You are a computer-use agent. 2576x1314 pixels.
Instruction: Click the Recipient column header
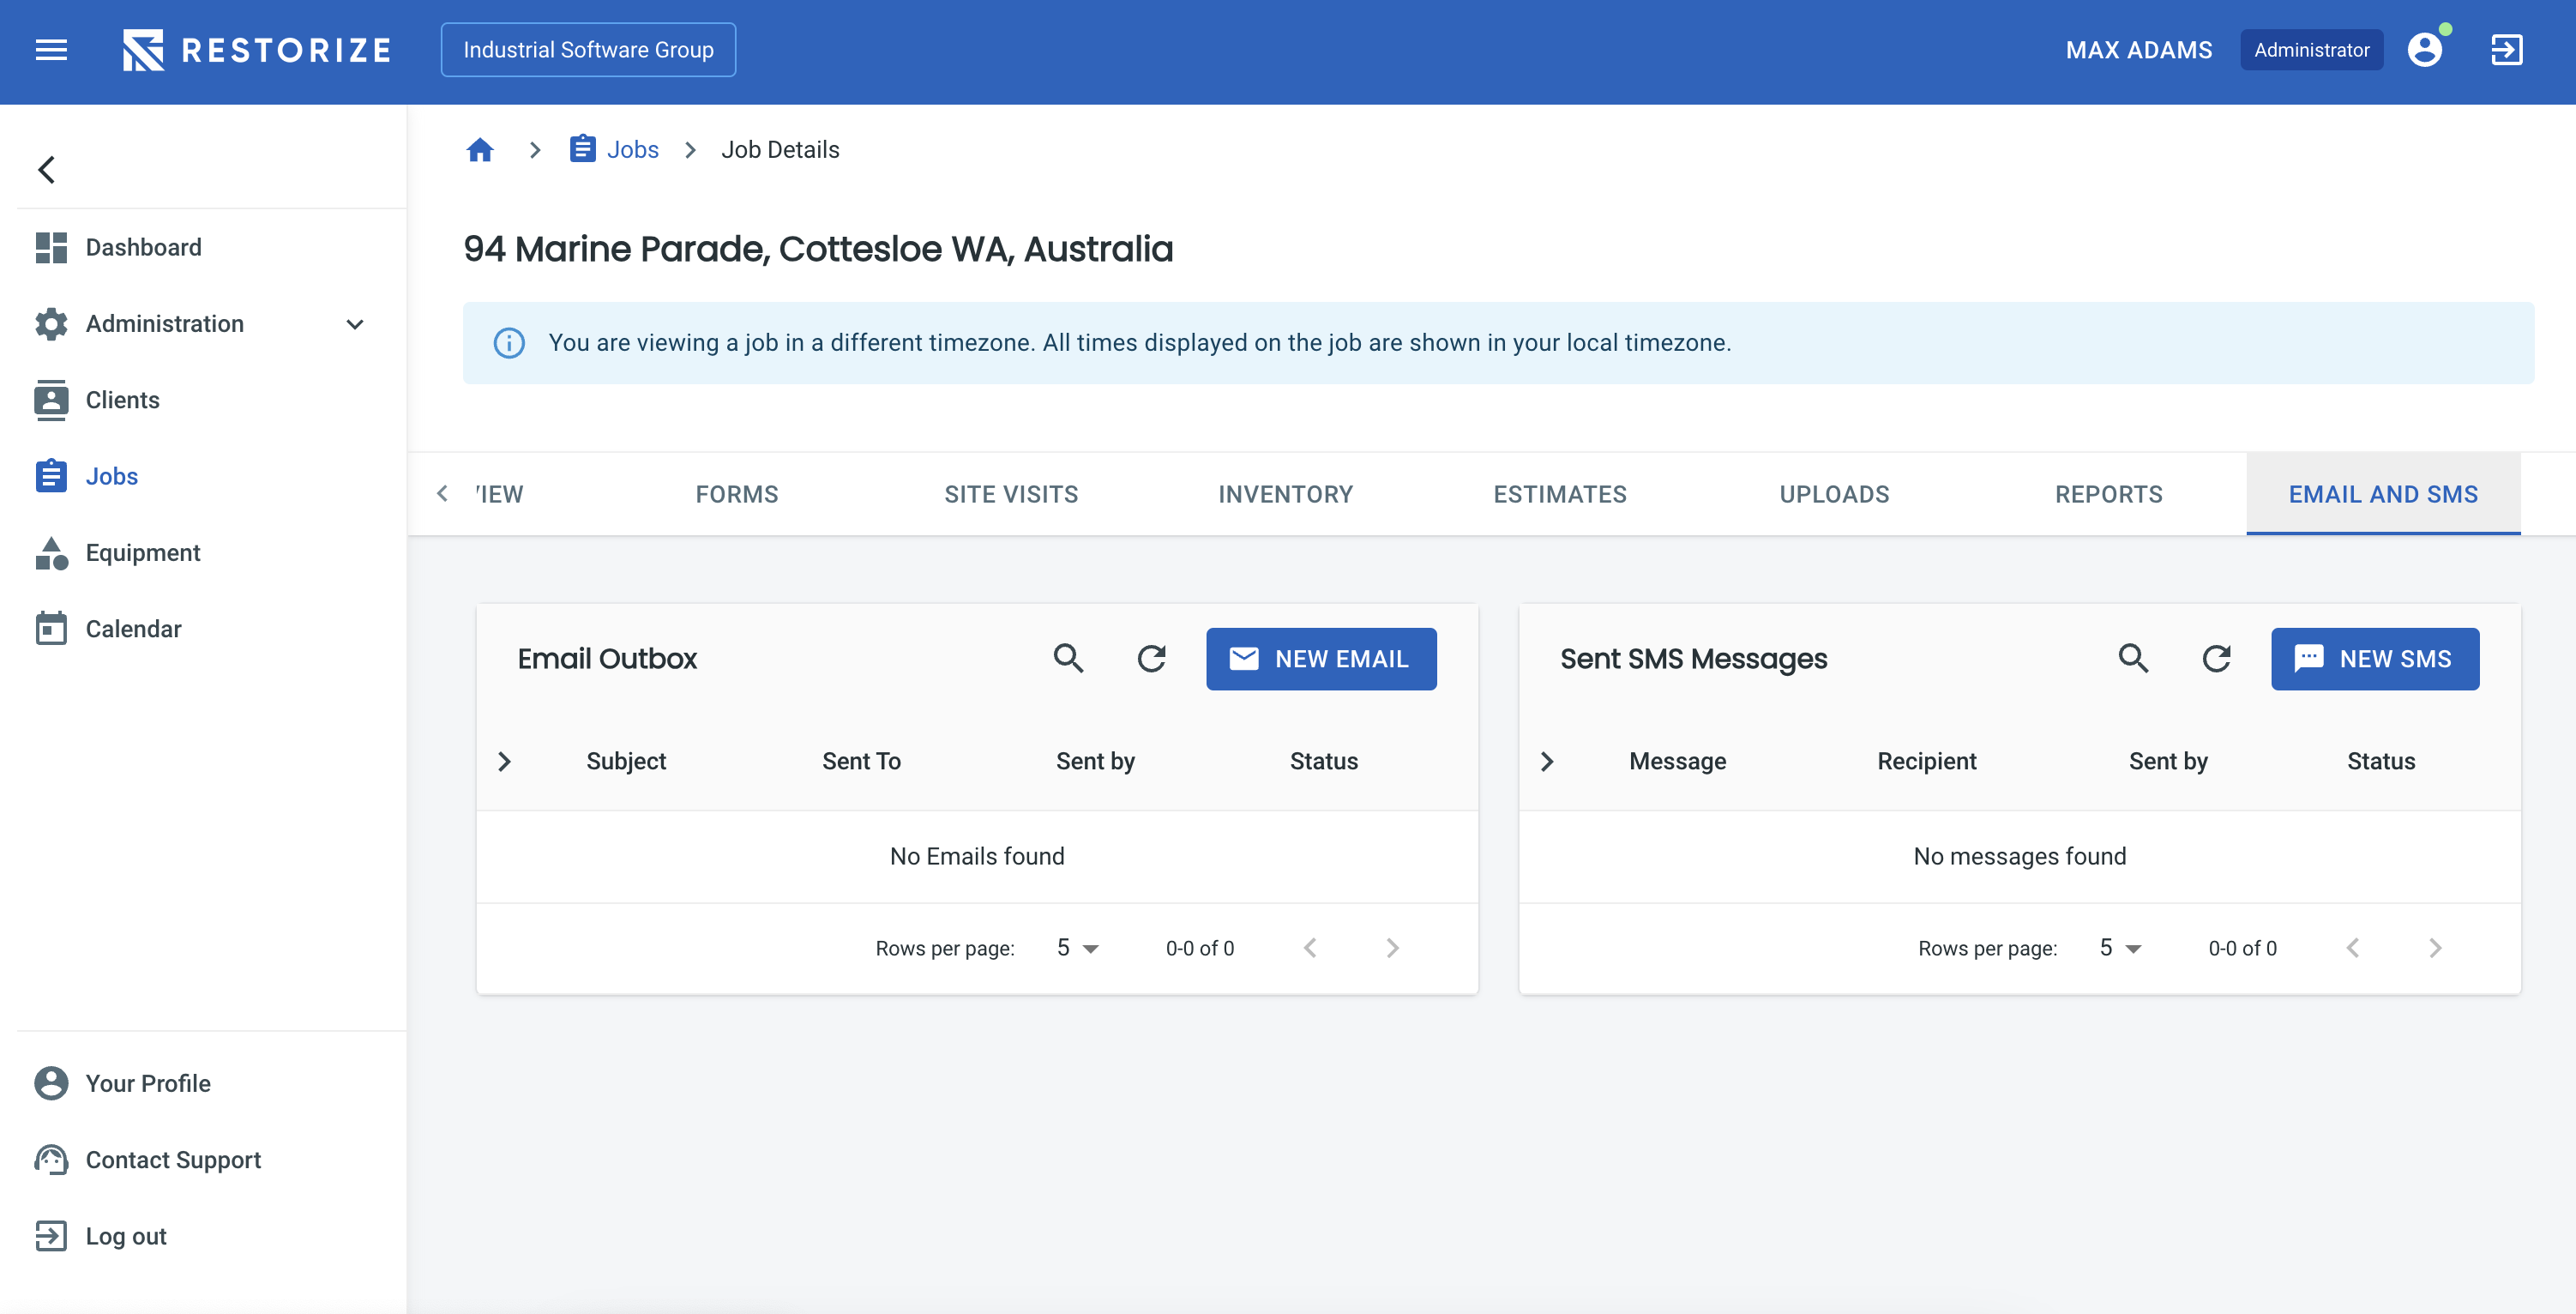pyautogui.click(x=1926, y=761)
